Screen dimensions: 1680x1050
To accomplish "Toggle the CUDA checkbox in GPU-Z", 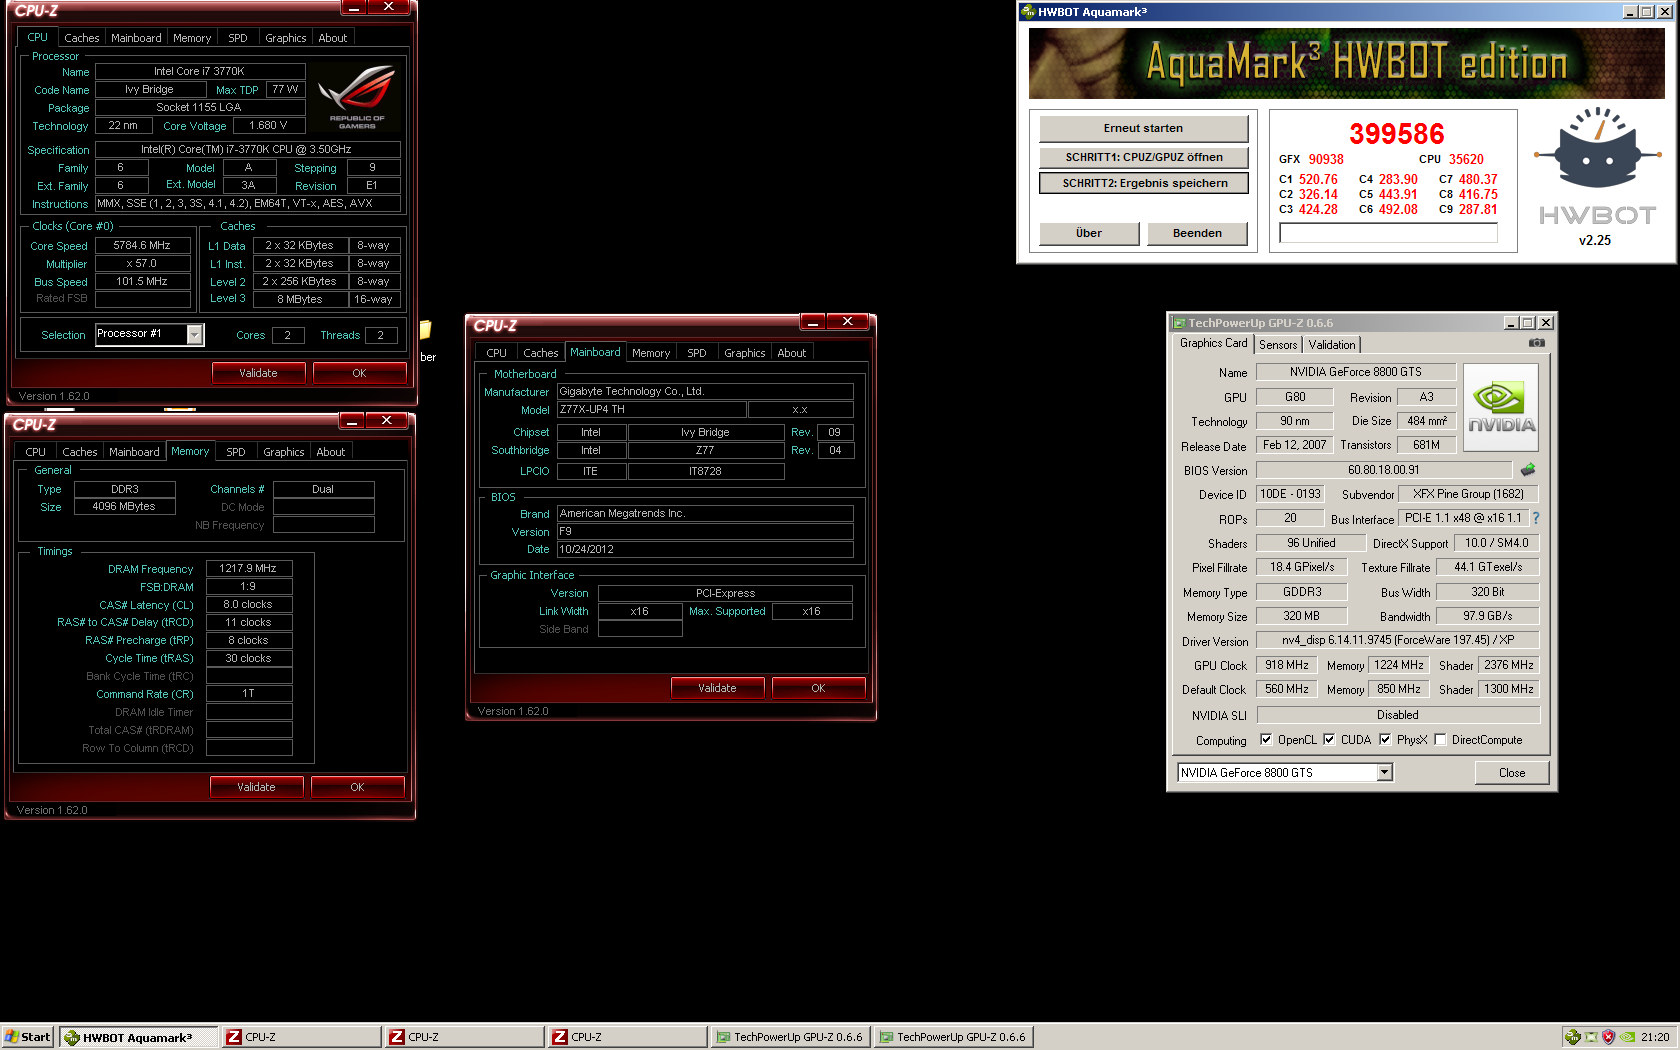I will pos(1329,740).
